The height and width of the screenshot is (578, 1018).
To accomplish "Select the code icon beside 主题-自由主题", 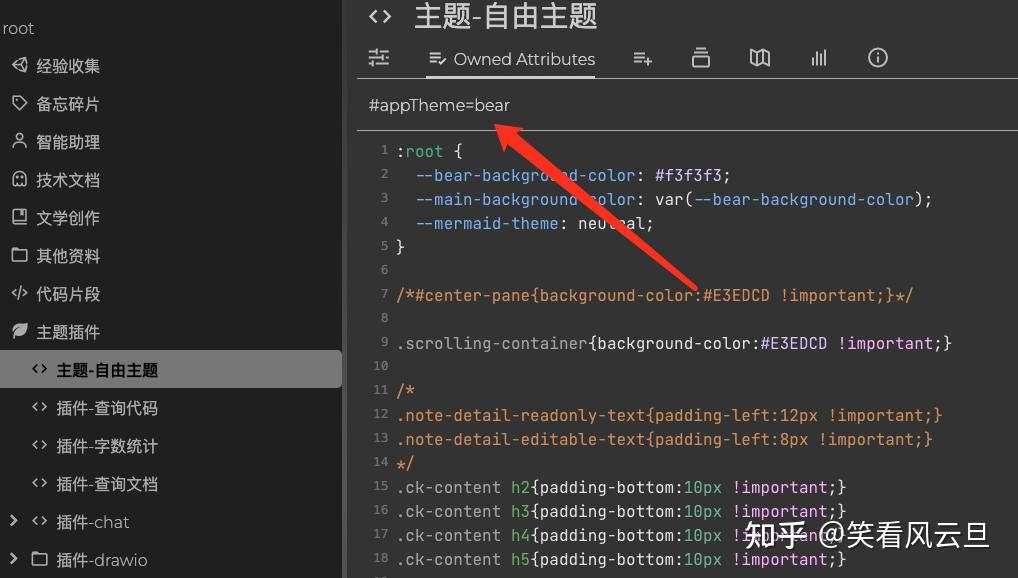I will coord(379,16).
